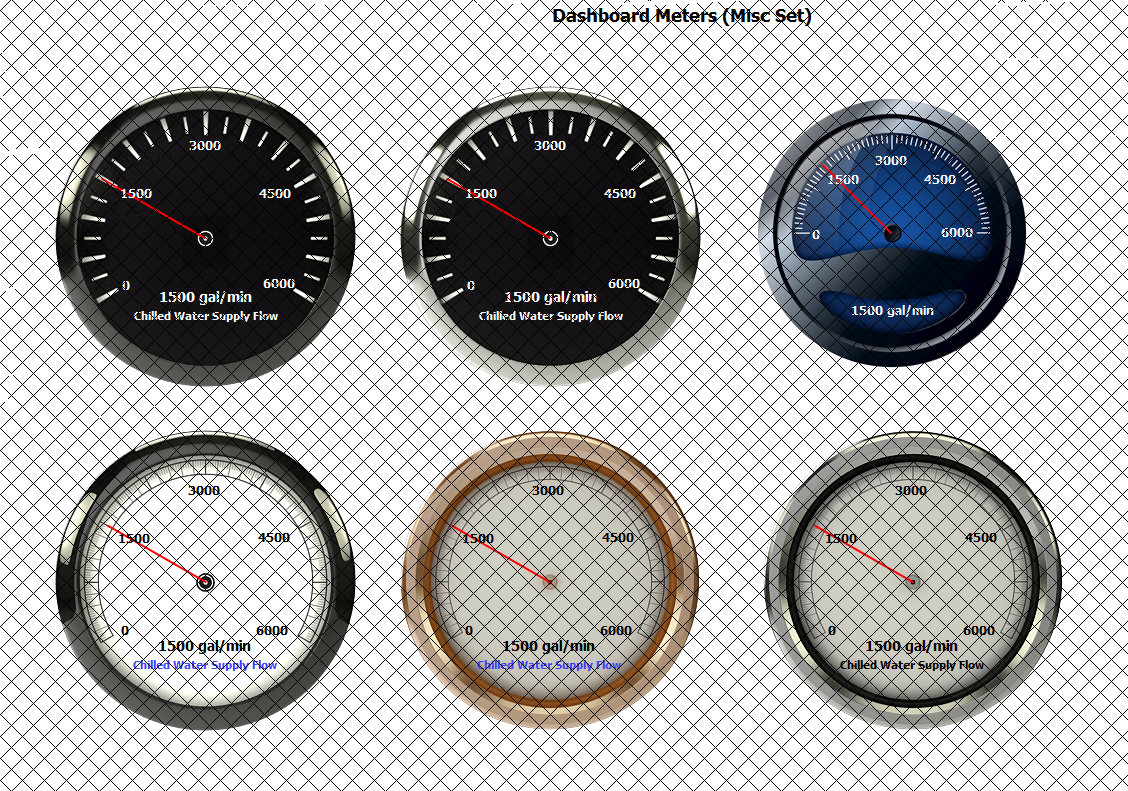This screenshot has width=1128, height=791.
Task: Click 1500 gal/min readout on top-left black gauge
Action: (206, 297)
